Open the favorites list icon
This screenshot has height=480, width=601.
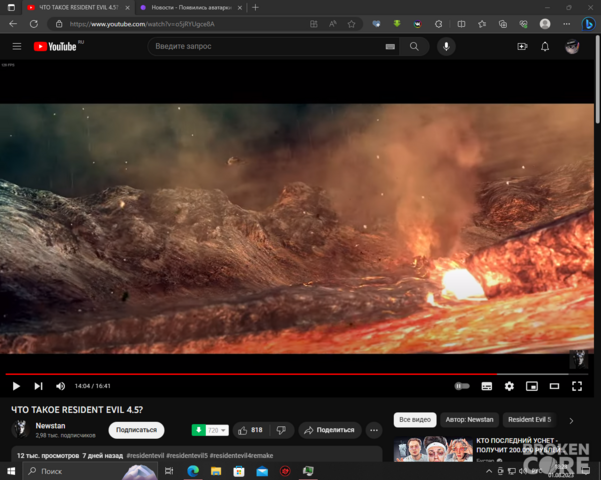click(482, 24)
